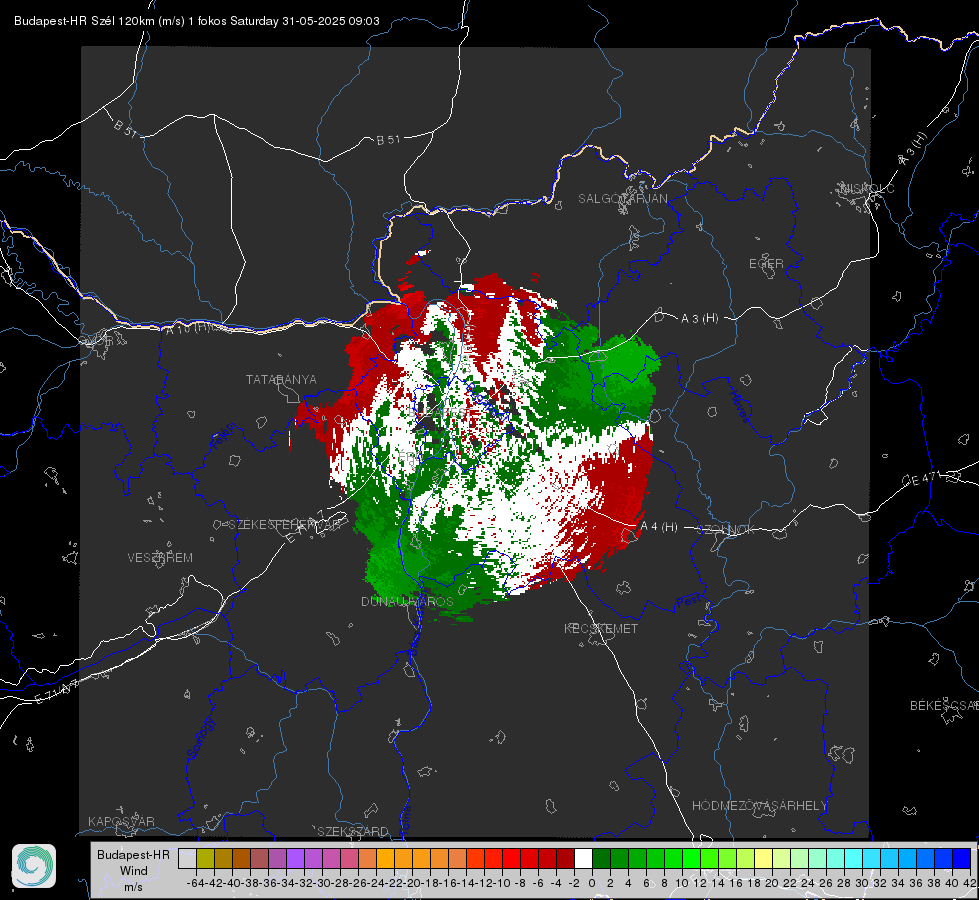Pick the pale yellow legend swatch near 18

click(764, 859)
